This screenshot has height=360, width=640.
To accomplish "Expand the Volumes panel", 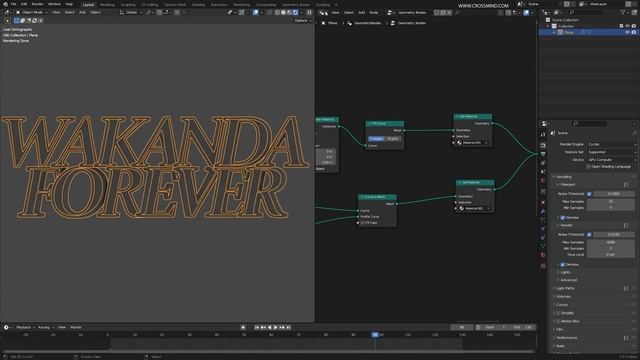I will click(x=563, y=297).
